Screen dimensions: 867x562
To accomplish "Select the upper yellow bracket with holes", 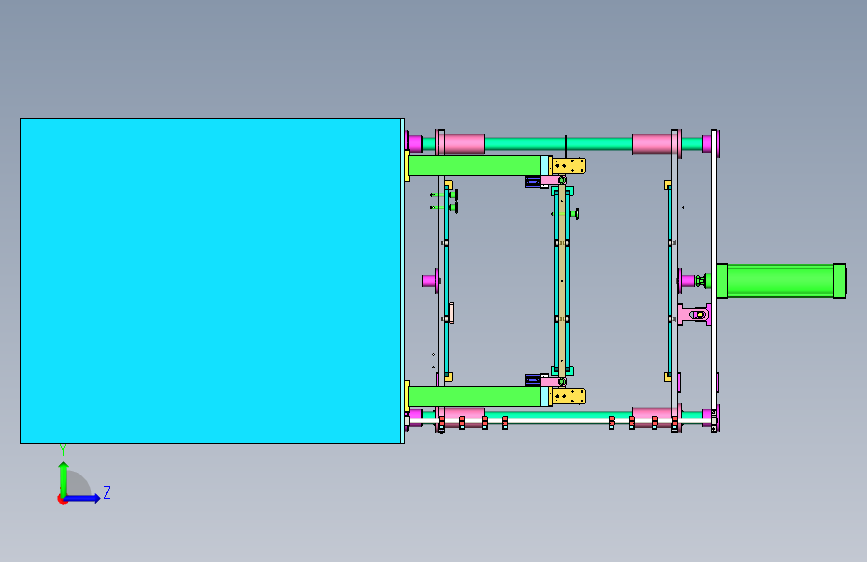I will pyautogui.click(x=569, y=165).
